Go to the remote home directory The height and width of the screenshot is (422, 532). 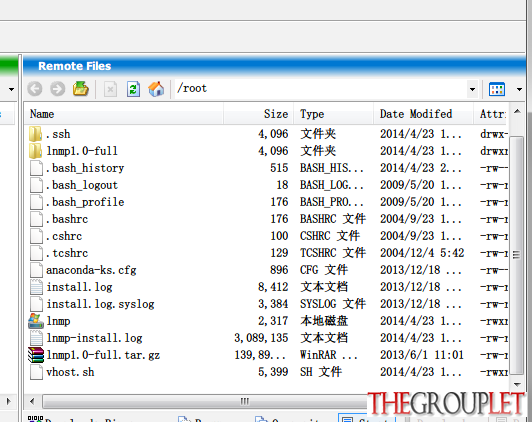click(156, 89)
